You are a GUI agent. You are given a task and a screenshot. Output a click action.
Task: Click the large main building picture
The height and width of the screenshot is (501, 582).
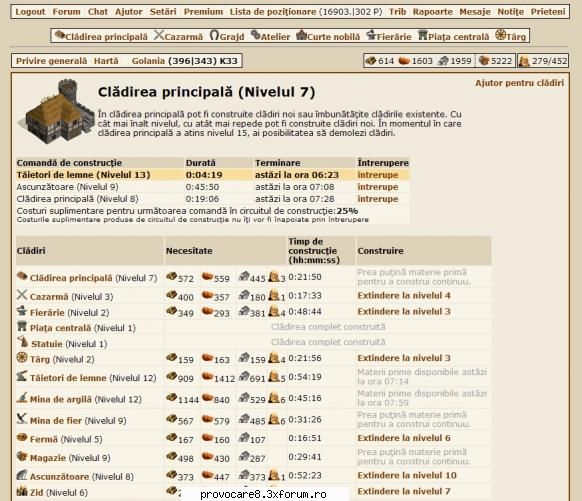[x=56, y=111]
